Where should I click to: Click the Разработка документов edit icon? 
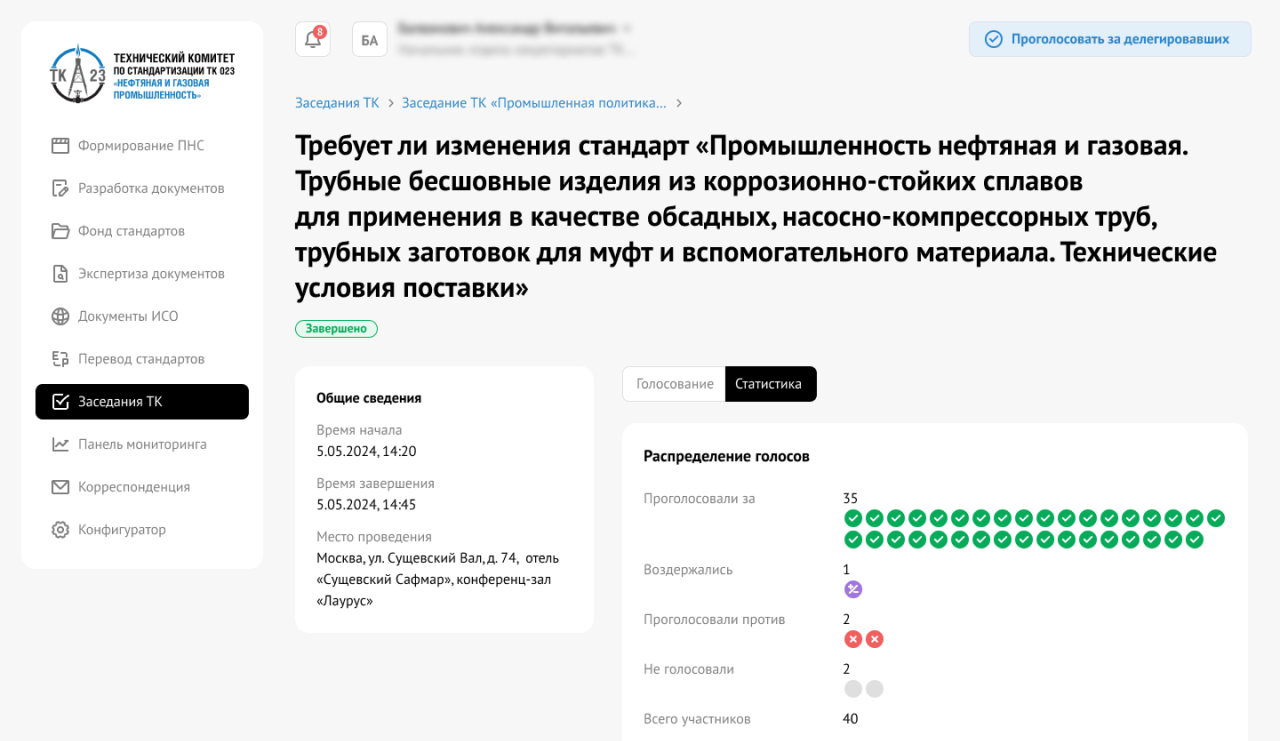[x=60, y=189]
